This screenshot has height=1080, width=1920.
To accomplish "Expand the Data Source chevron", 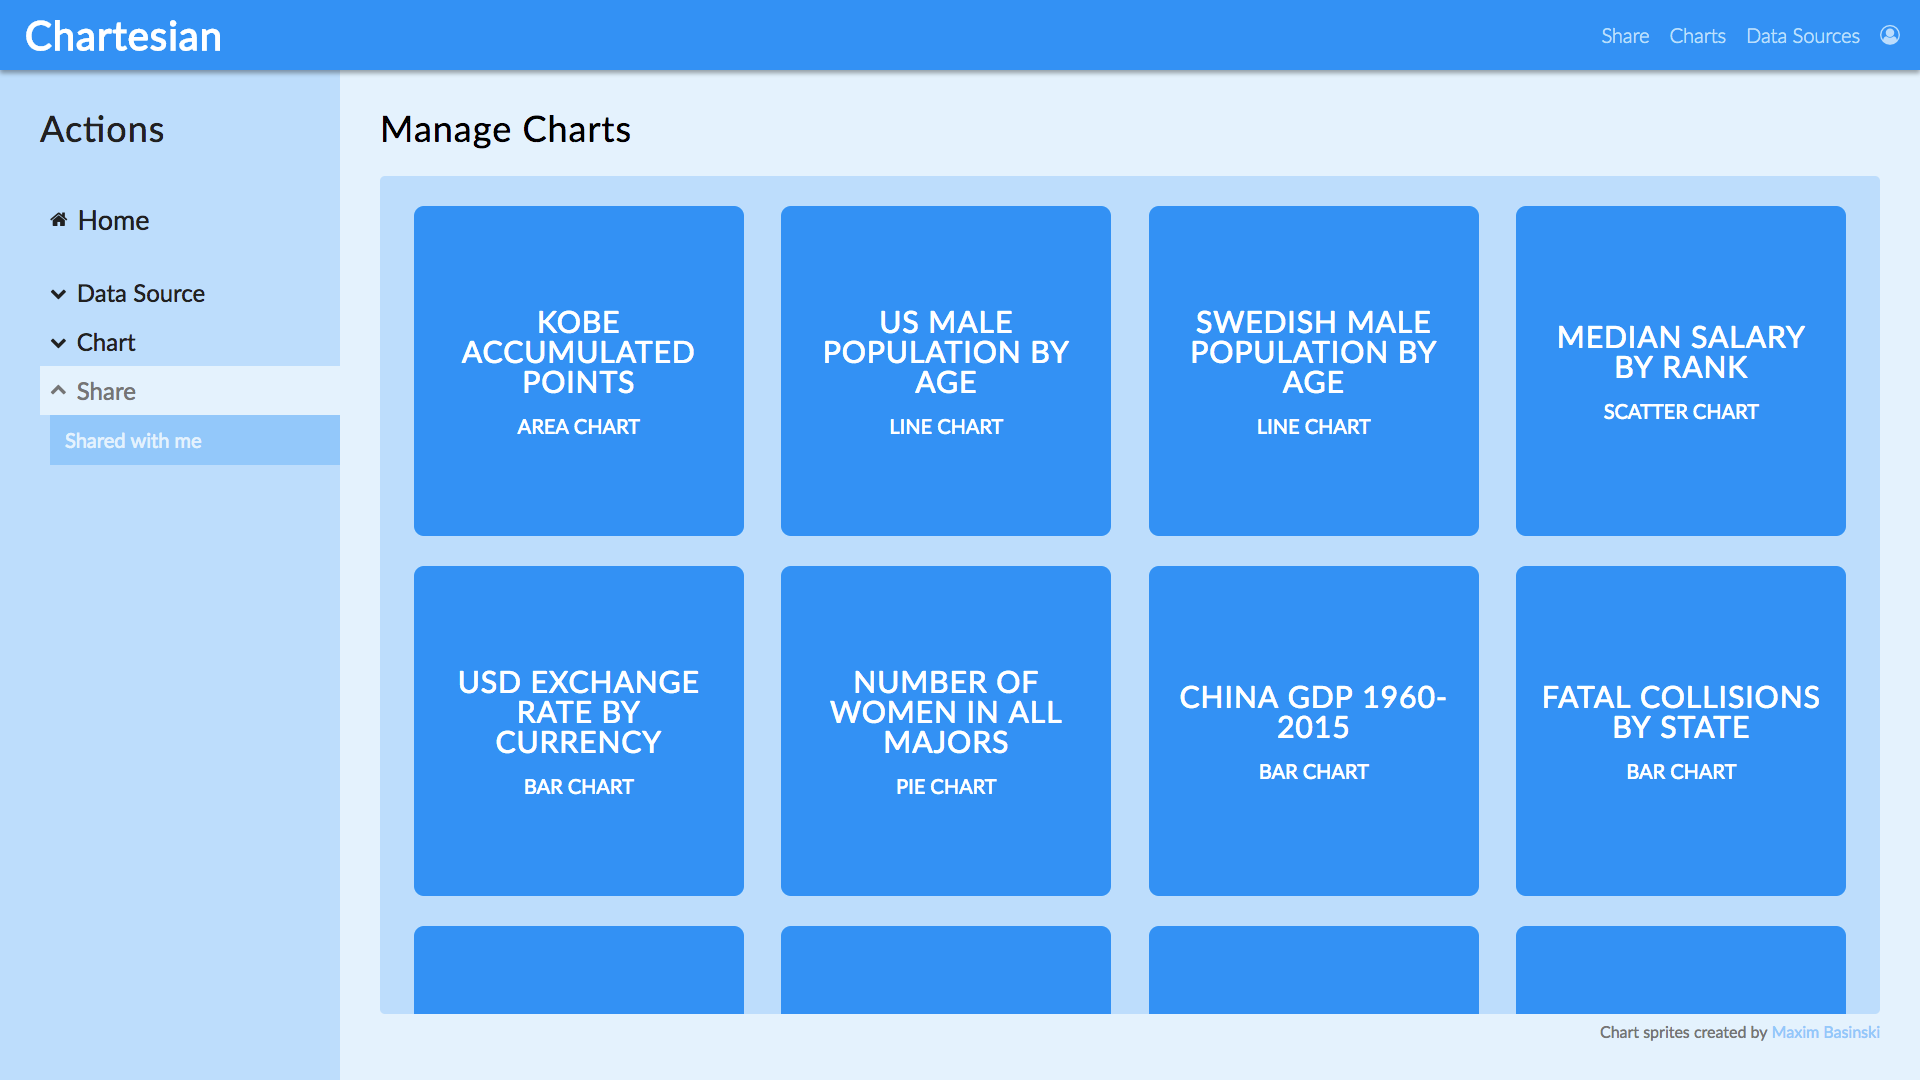I will point(58,294).
